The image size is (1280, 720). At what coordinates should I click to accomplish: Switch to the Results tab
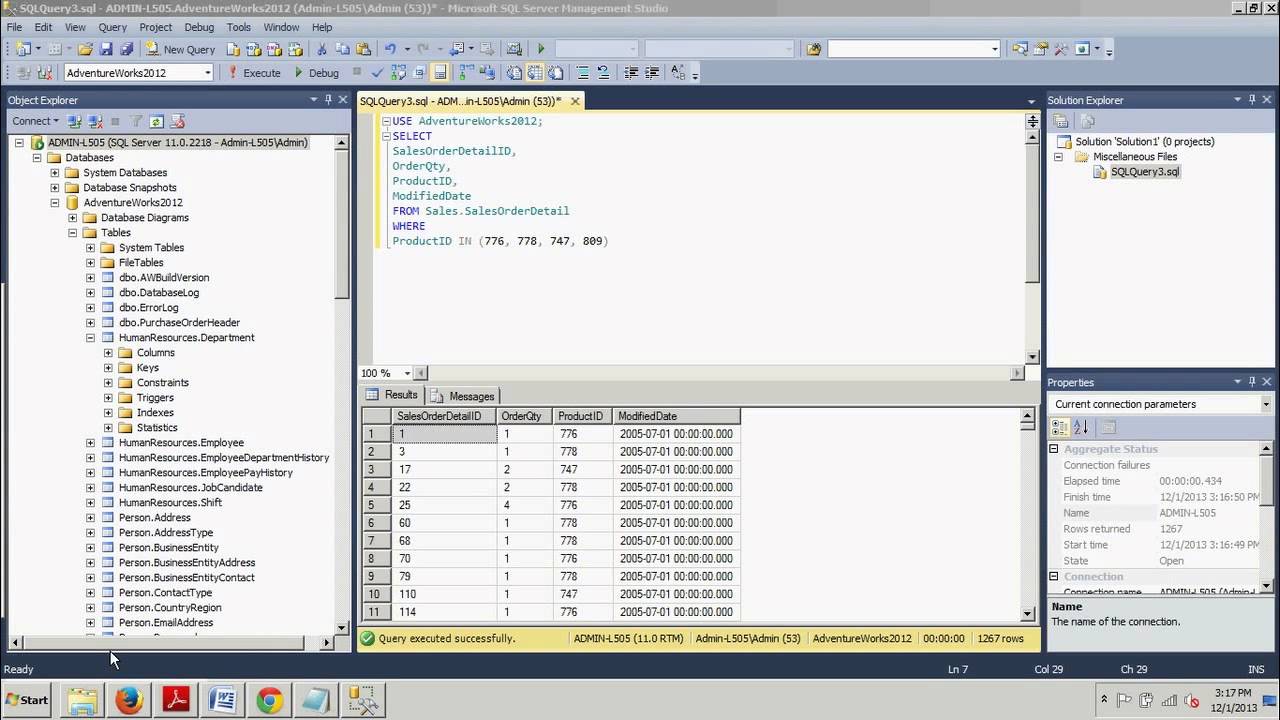click(392, 395)
